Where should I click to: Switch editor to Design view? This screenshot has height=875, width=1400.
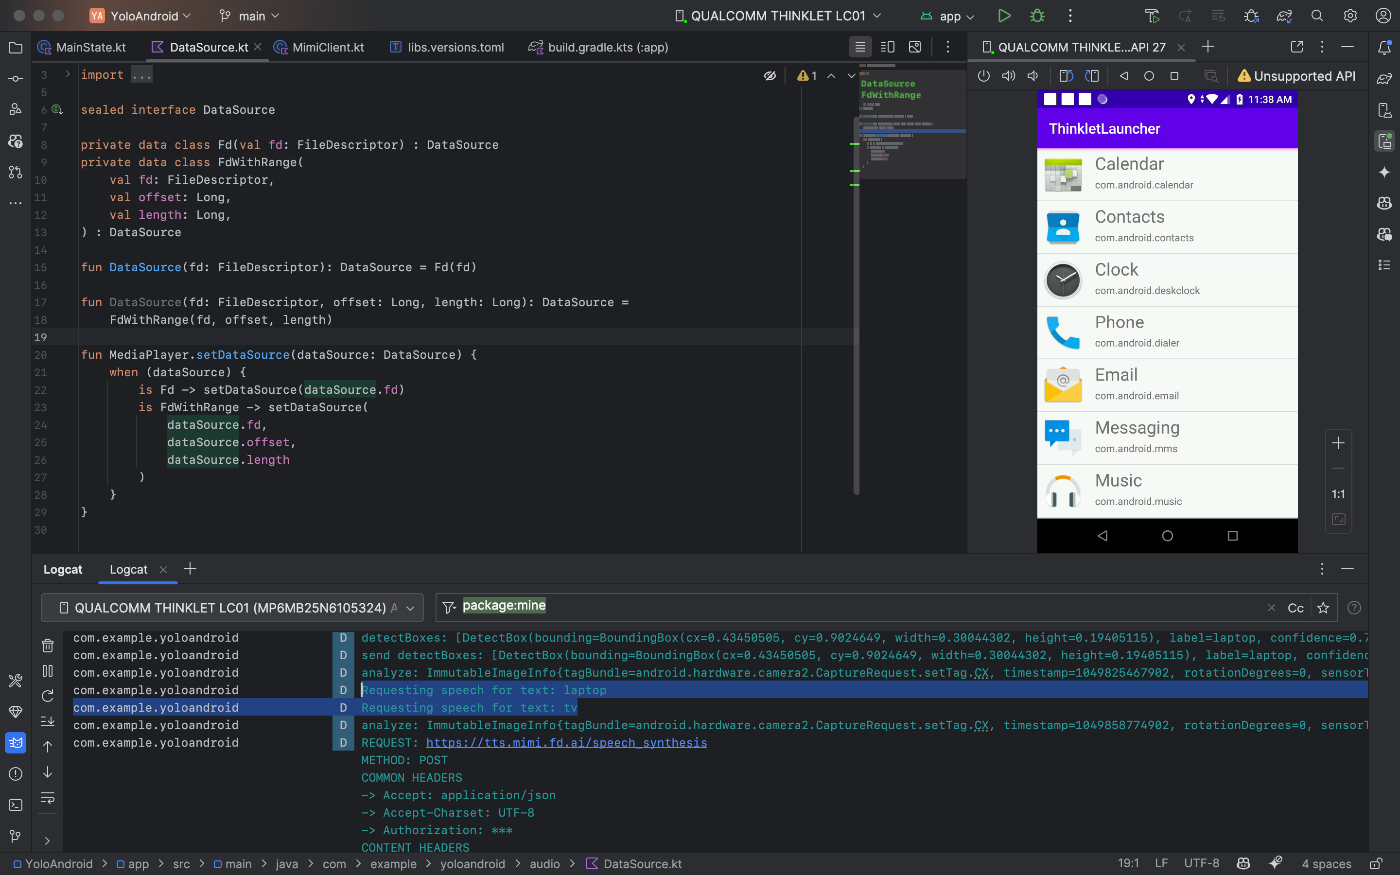[x=915, y=47]
